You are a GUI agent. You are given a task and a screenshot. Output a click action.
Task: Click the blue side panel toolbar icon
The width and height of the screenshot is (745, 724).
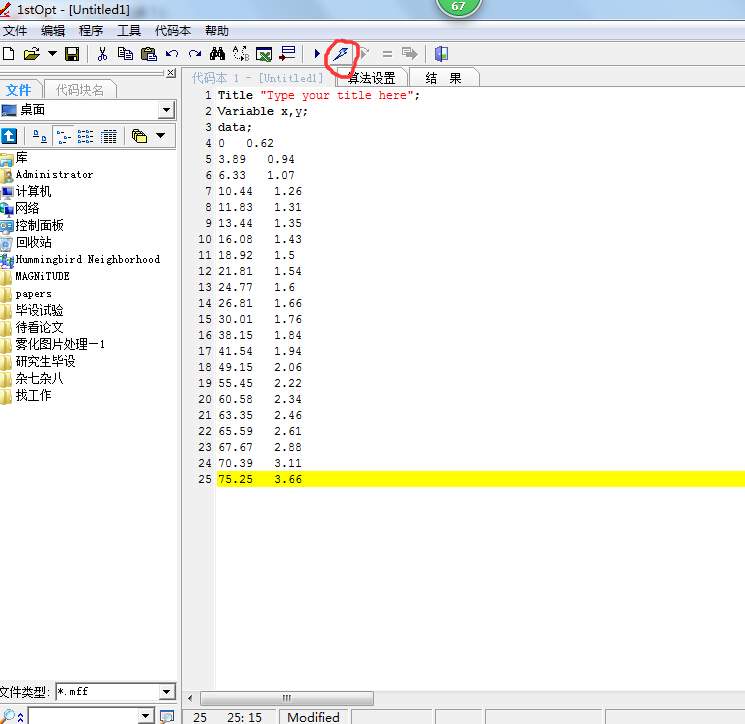pos(441,54)
